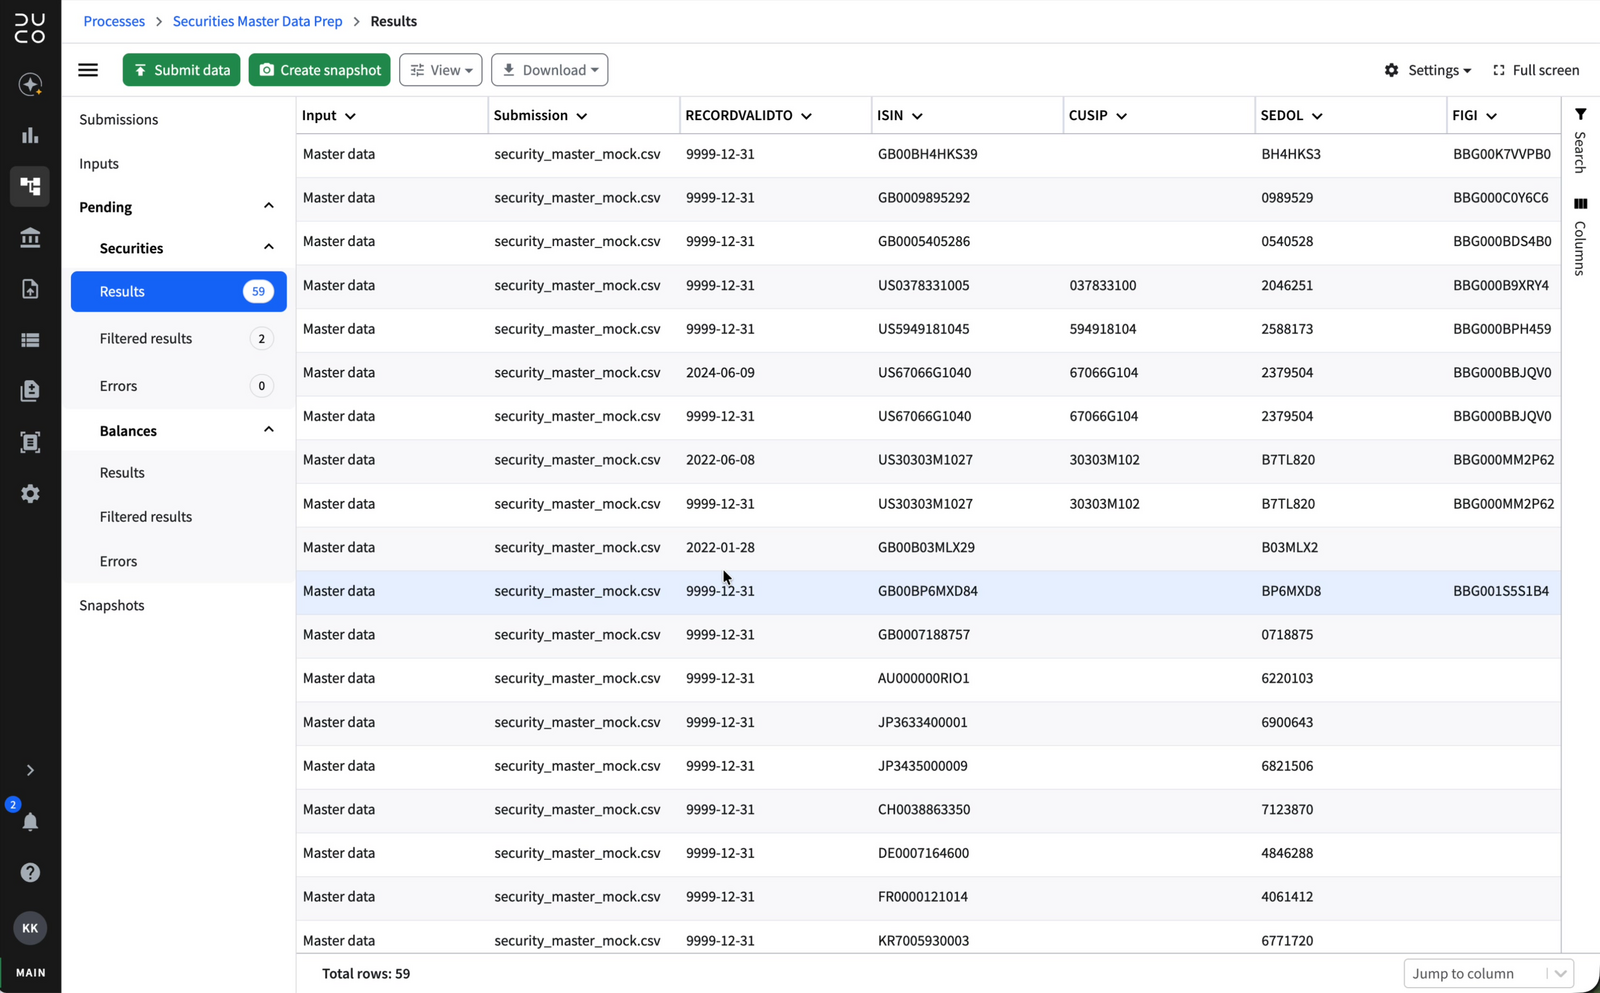The width and height of the screenshot is (1600, 993).
Task: Open CUSIP column header menu
Action: (x=1121, y=116)
